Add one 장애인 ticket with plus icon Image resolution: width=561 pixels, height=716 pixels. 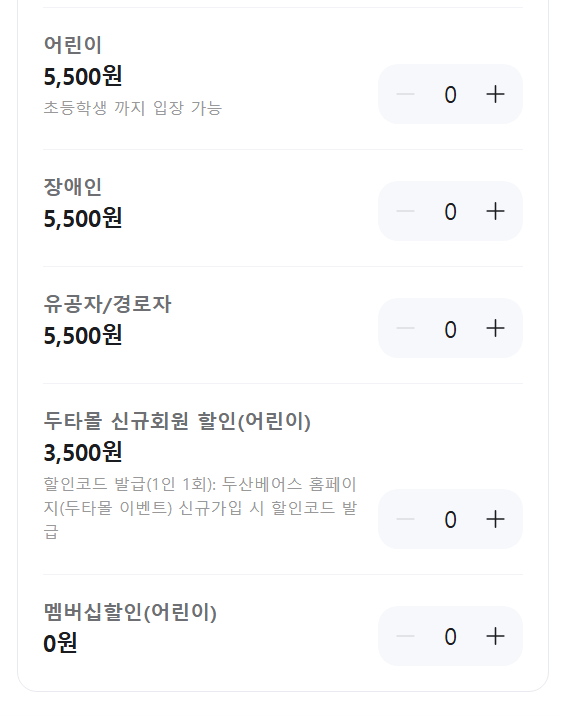pos(495,211)
